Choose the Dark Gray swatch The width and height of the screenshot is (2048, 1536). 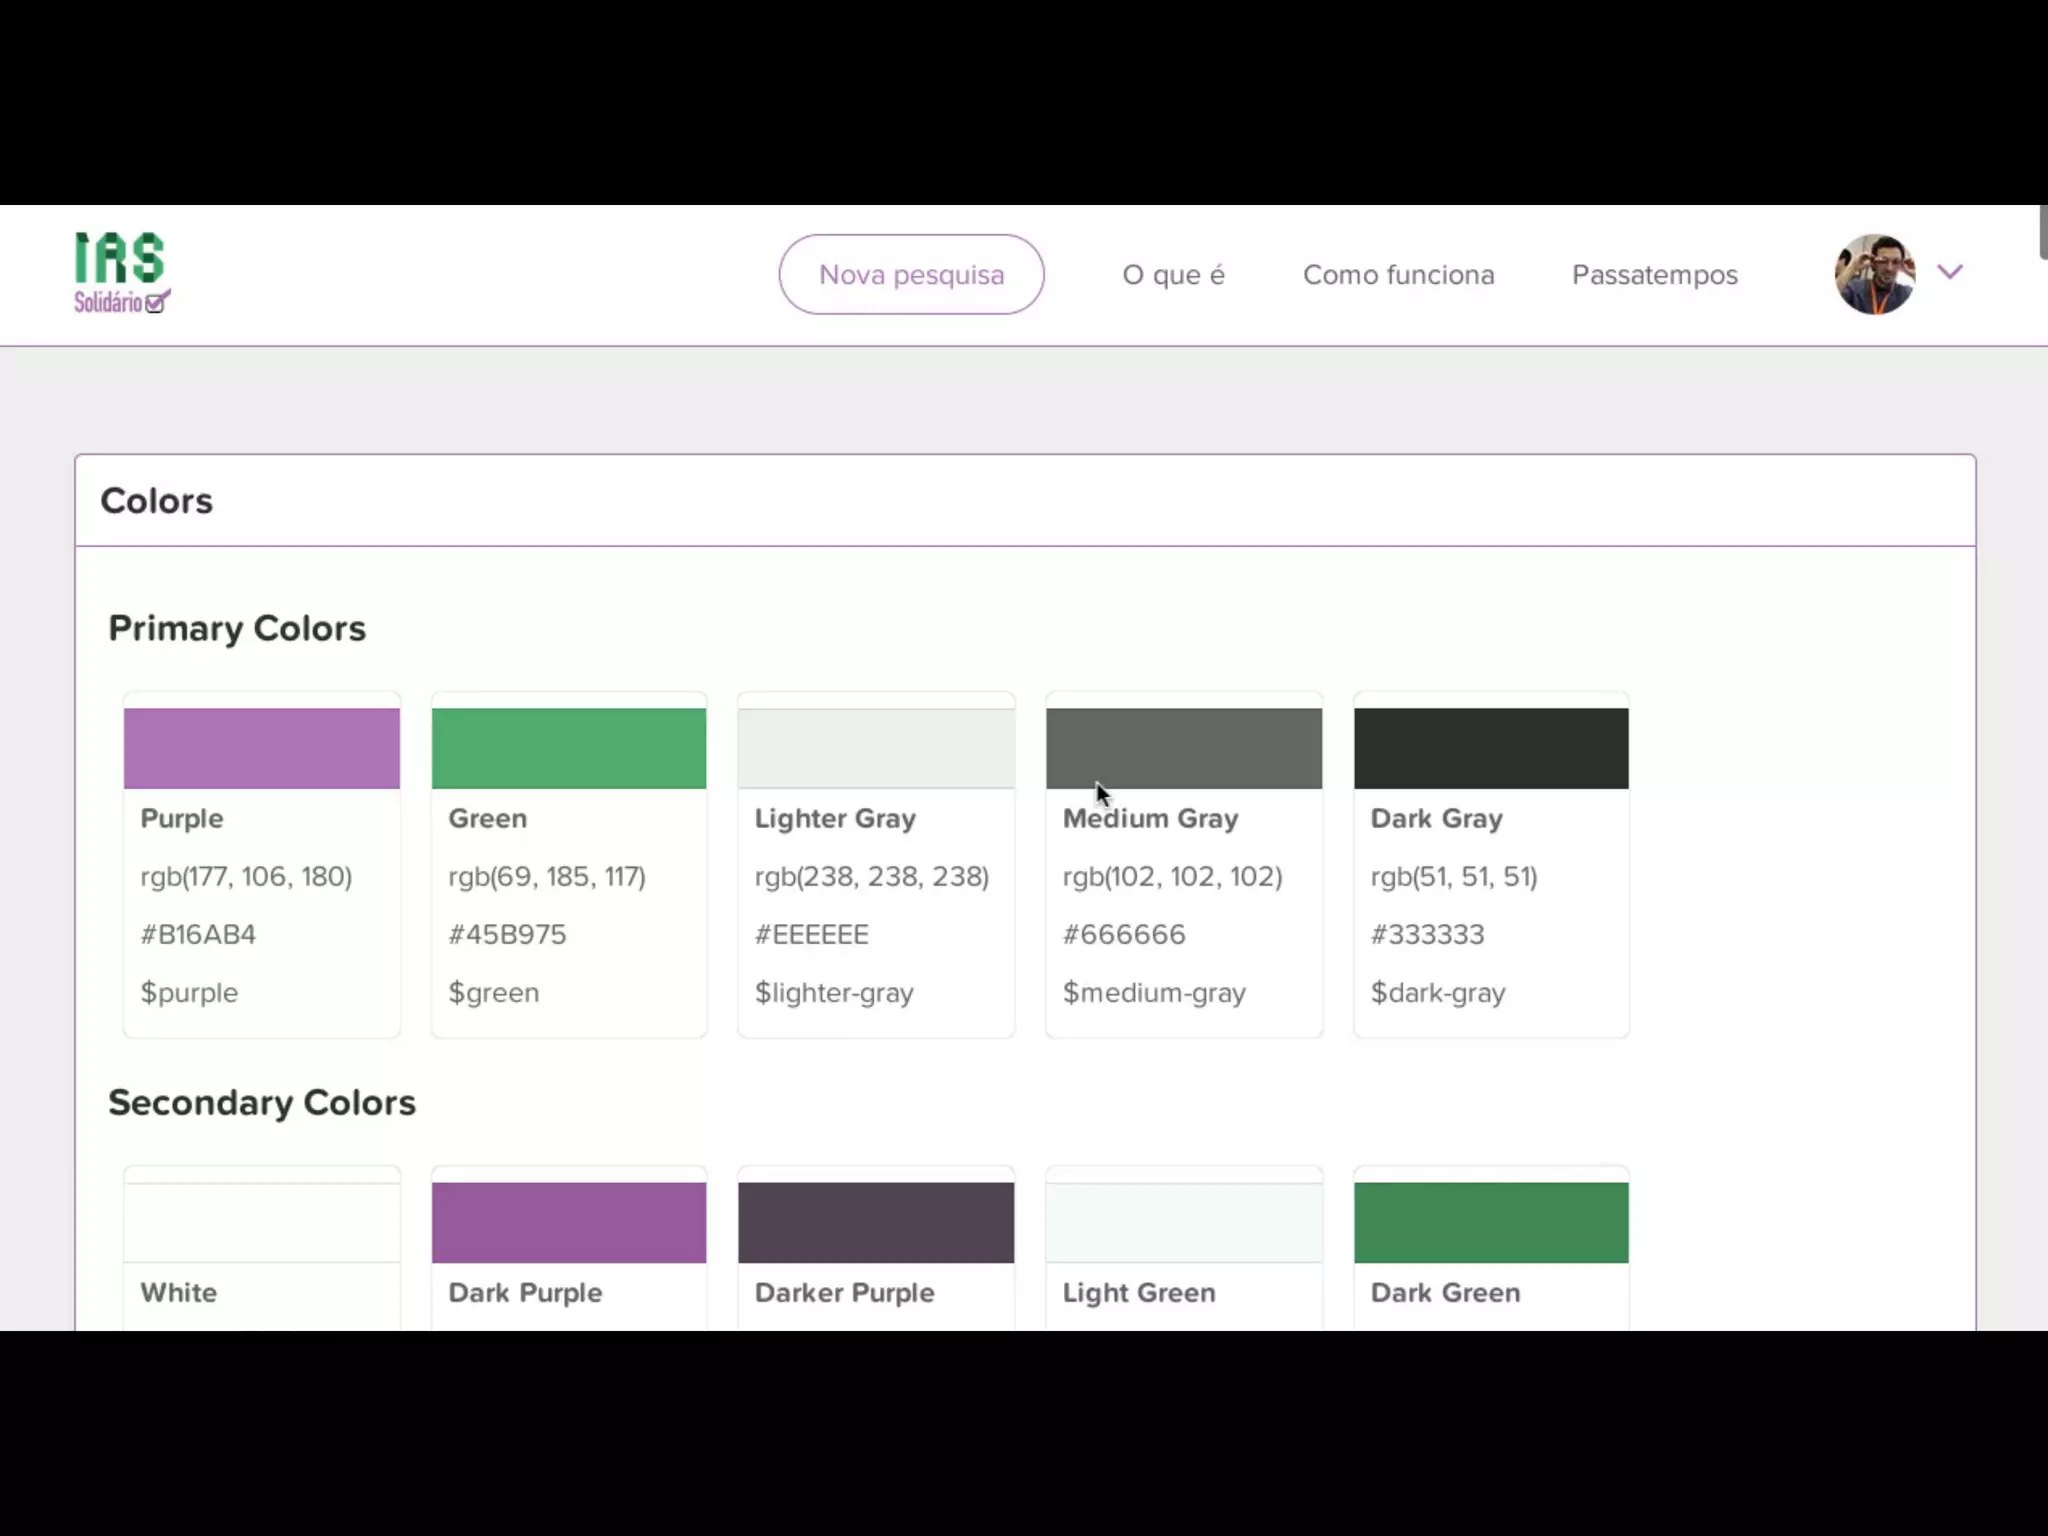pos(1490,748)
